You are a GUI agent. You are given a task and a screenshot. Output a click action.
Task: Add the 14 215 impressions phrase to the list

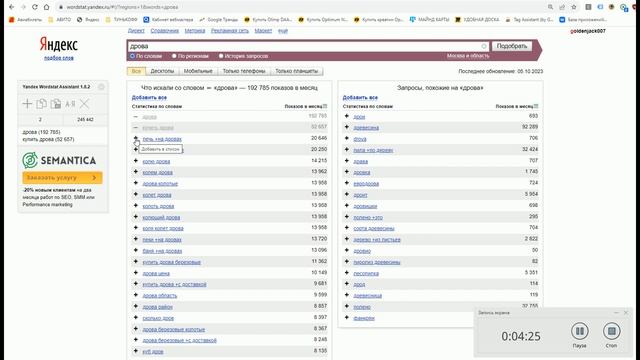tap(136, 161)
